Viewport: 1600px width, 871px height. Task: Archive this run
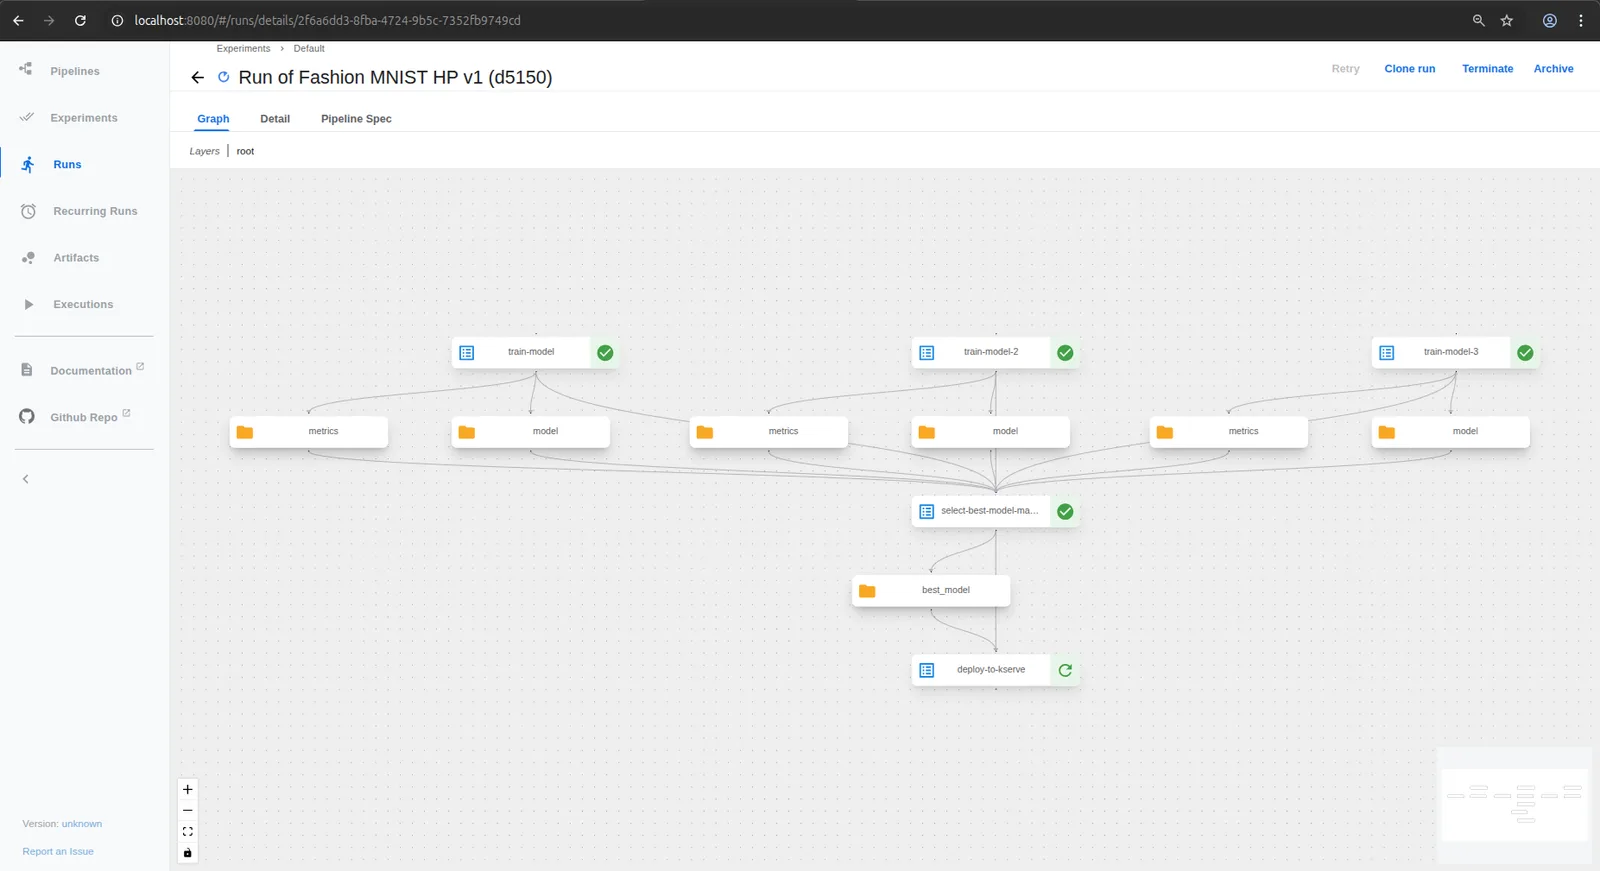pyautogui.click(x=1554, y=69)
